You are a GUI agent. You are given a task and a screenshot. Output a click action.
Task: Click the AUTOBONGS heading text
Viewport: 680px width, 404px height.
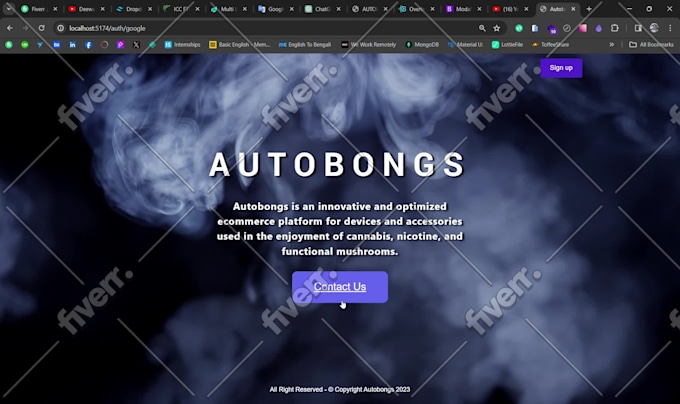tap(337, 165)
